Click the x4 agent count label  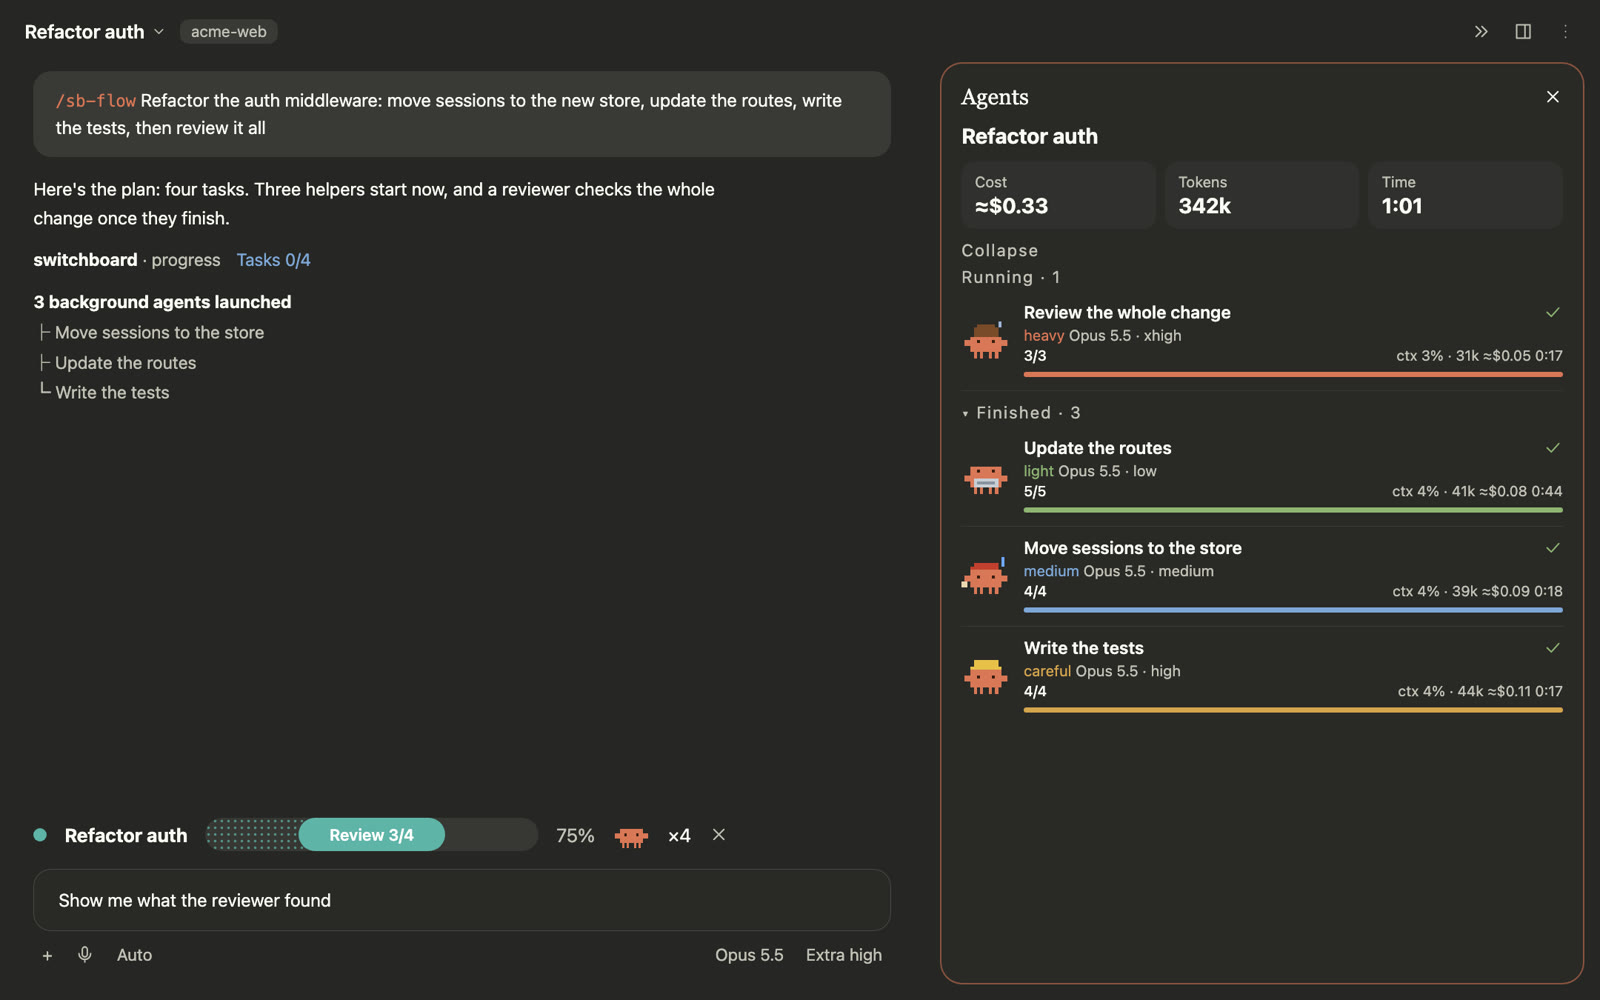[x=679, y=836]
